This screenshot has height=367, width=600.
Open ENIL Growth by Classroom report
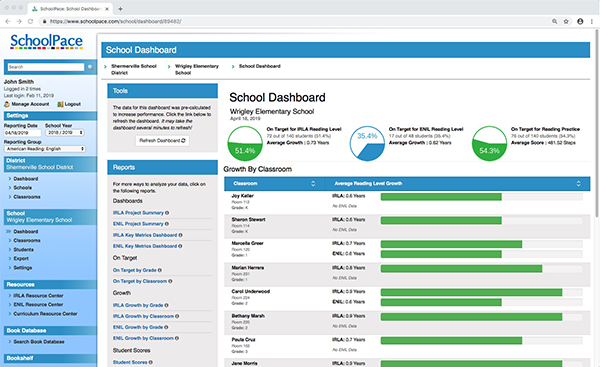pos(143,338)
